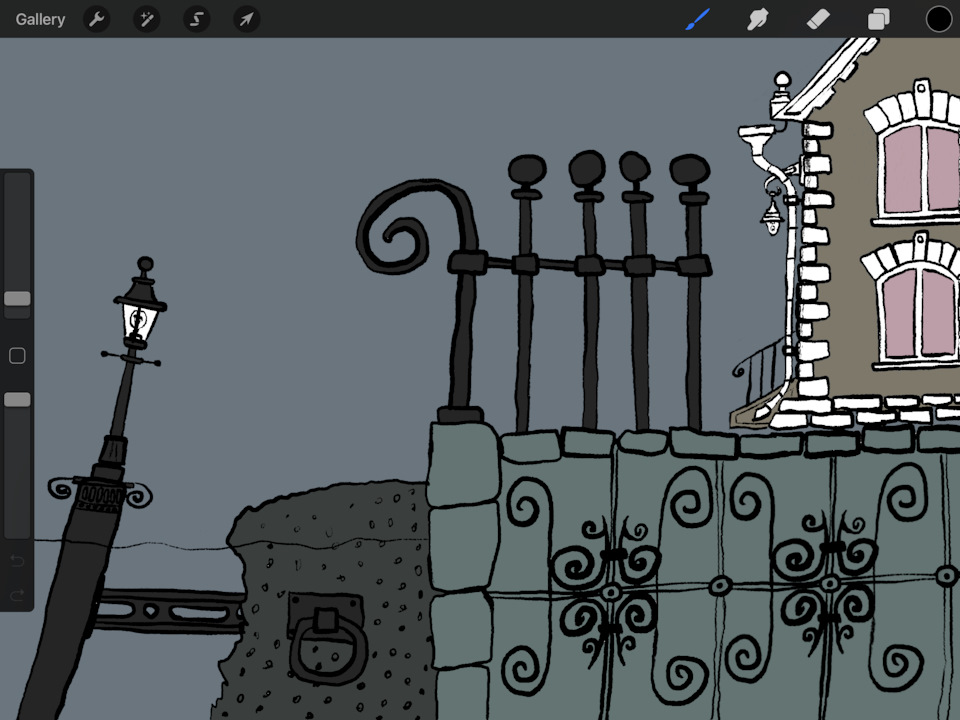Viewport: 960px width, 720px height.
Task: Open the Gallery
Action: (40, 20)
